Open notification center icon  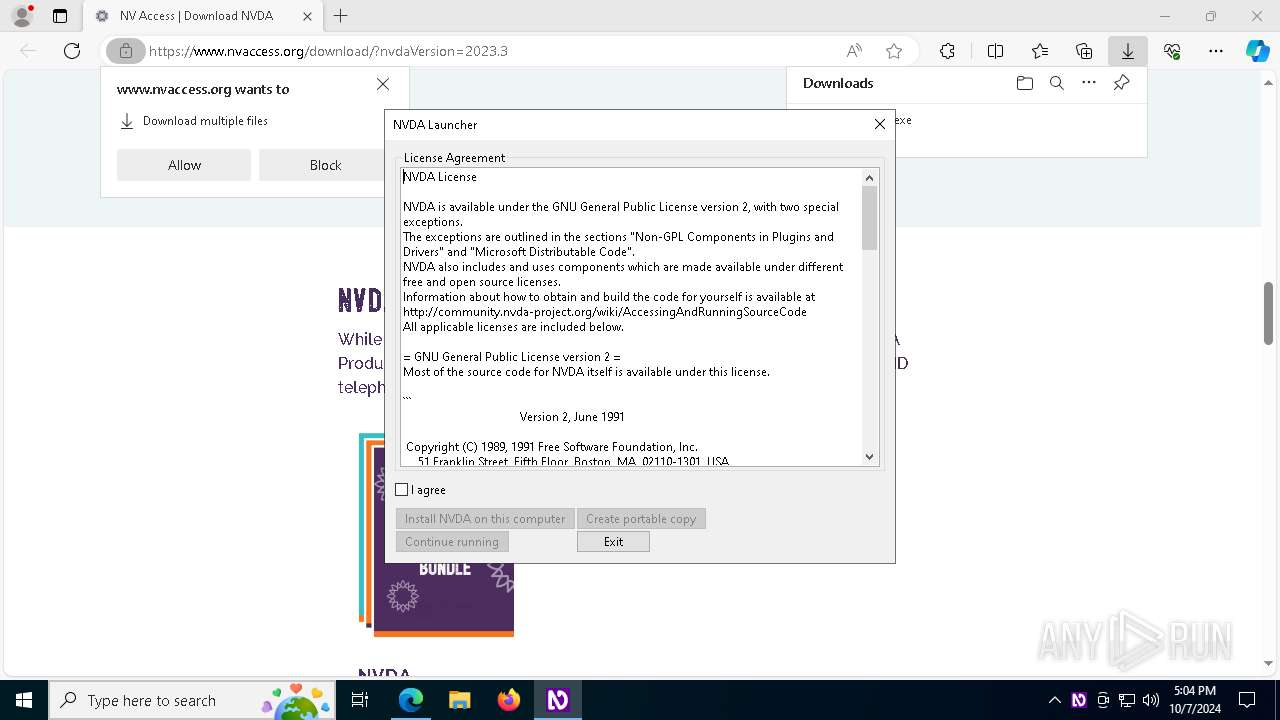click(1247, 700)
